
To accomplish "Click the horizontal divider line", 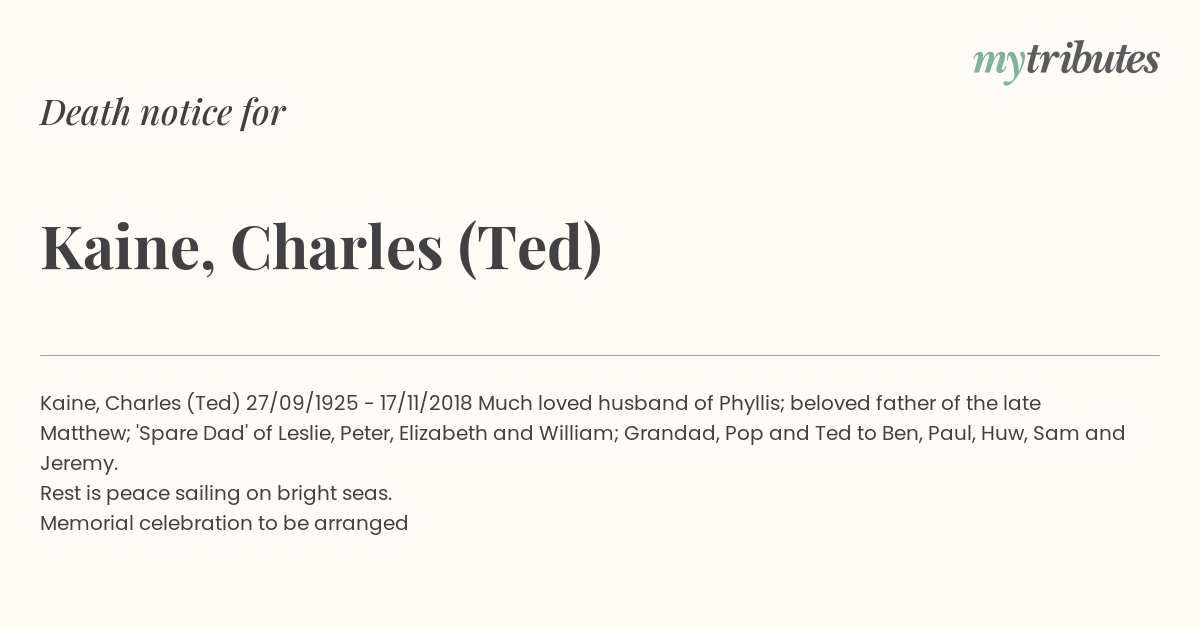I will (600, 355).
